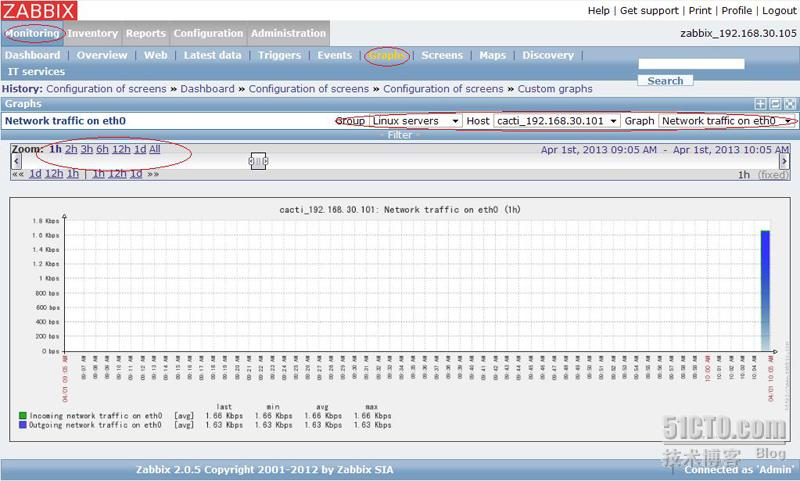Screen dimensions: 800x481
Task: Click the Network traffic on eth0 page heading
Action: pyautogui.click(x=65, y=121)
